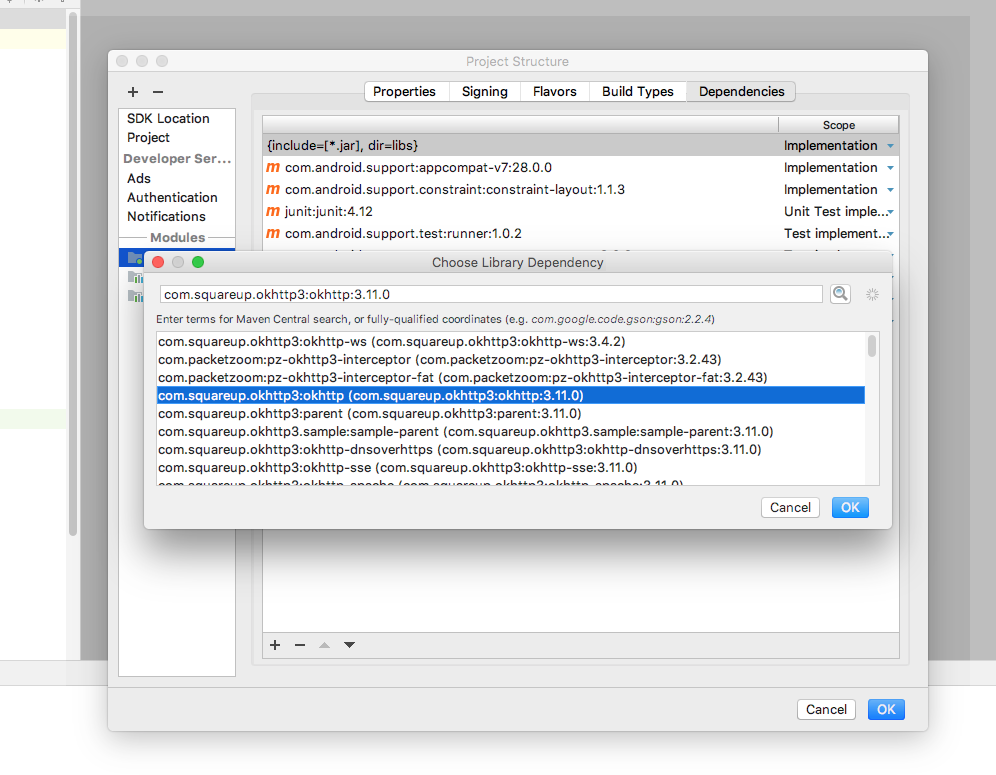Click Maven icon of junit:junit:4.12
This screenshot has width=996, height=775.
click(273, 211)
